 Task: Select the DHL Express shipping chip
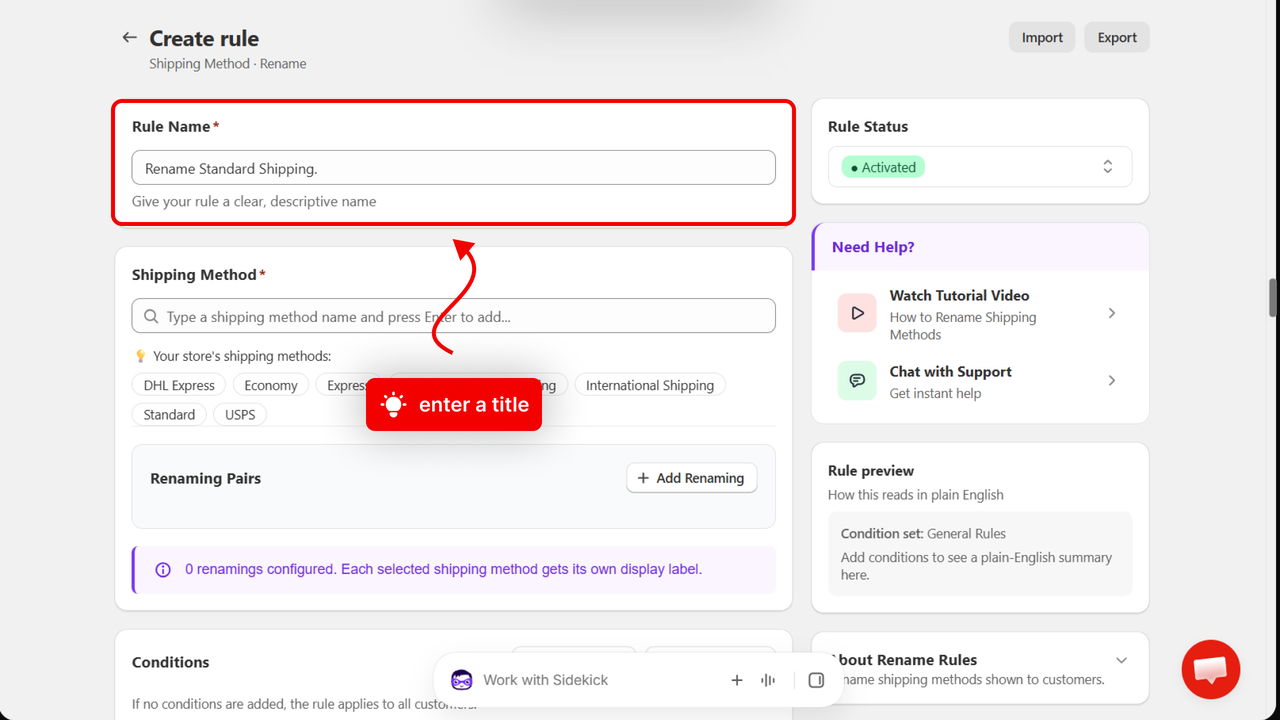click(x=179, y=385)
